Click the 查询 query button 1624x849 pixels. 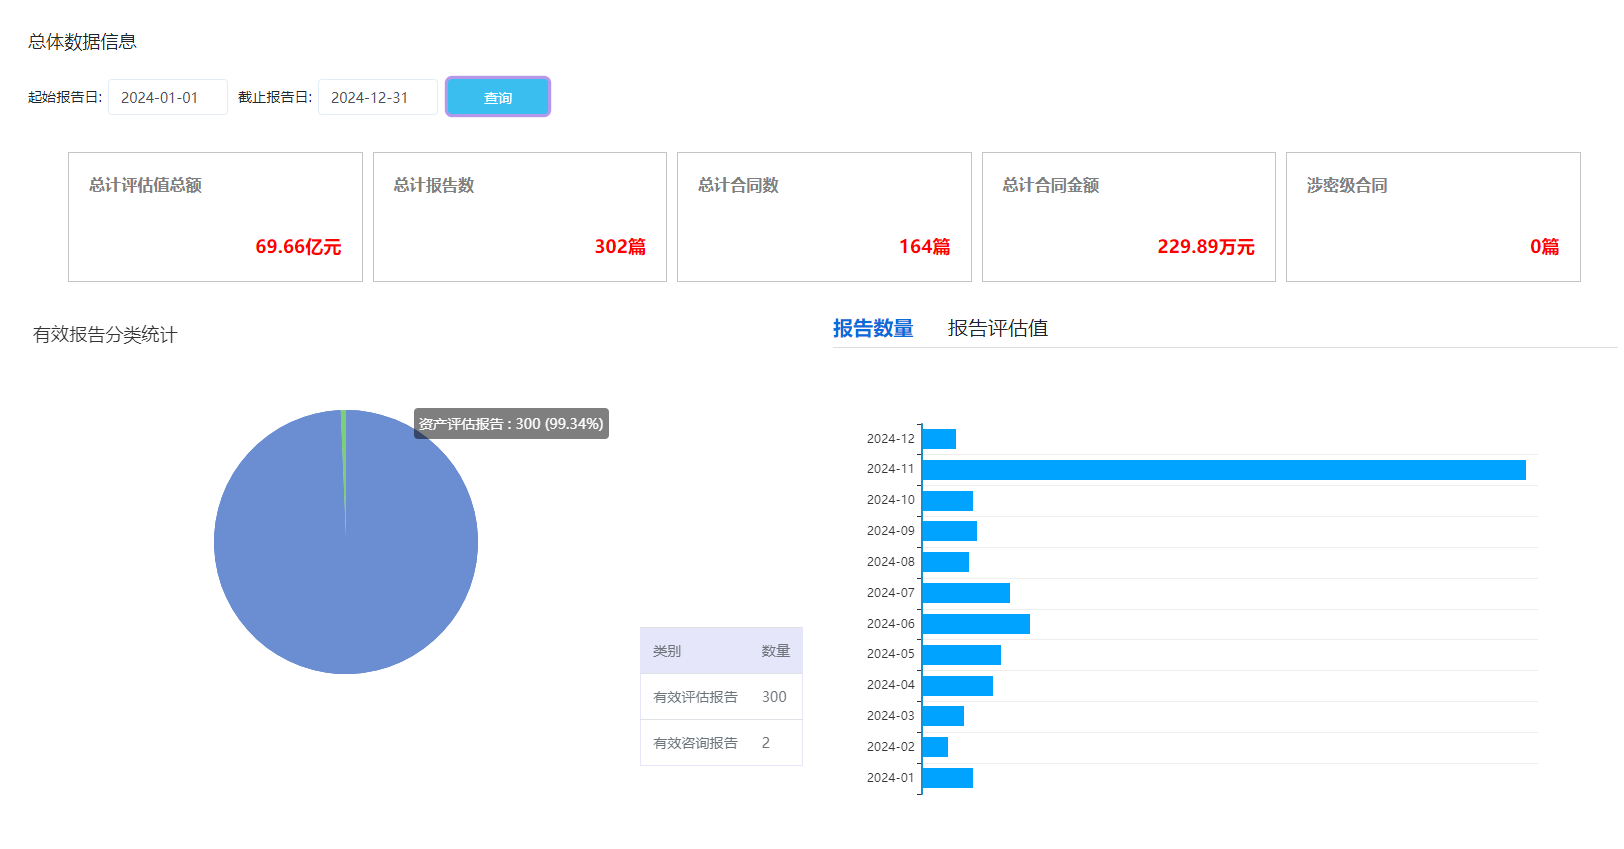[x=497, y=97]
